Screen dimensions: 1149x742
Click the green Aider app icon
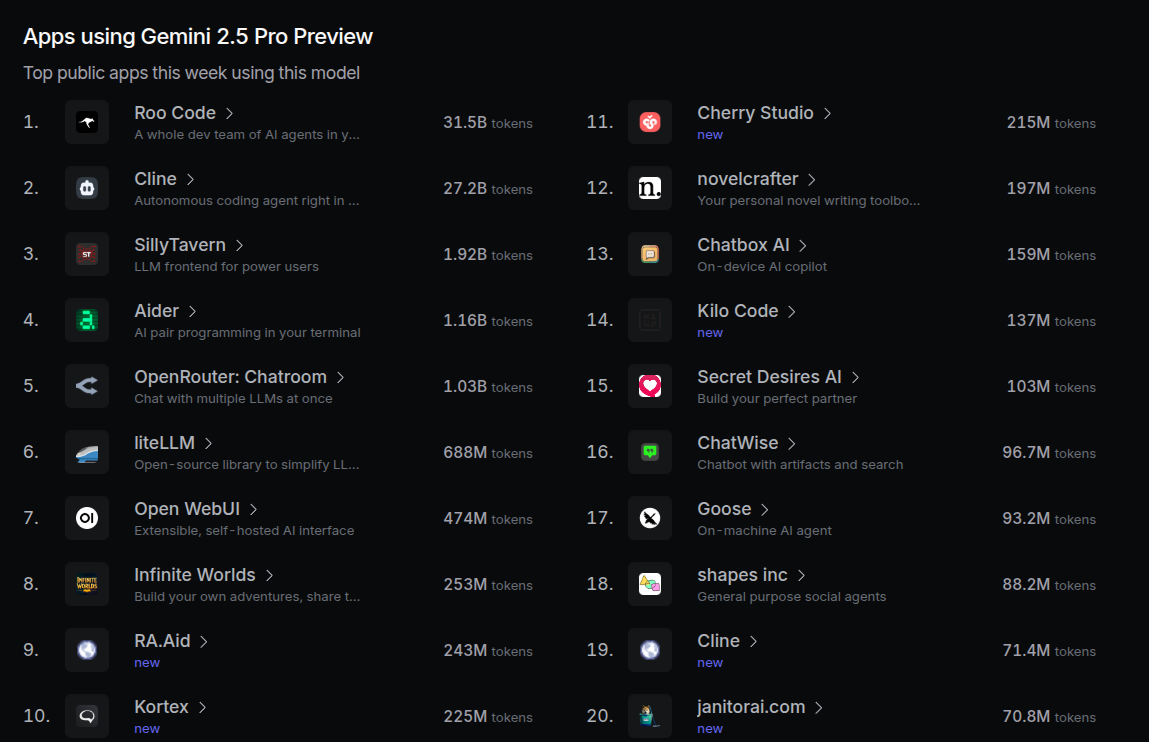[x=86, y=320]
